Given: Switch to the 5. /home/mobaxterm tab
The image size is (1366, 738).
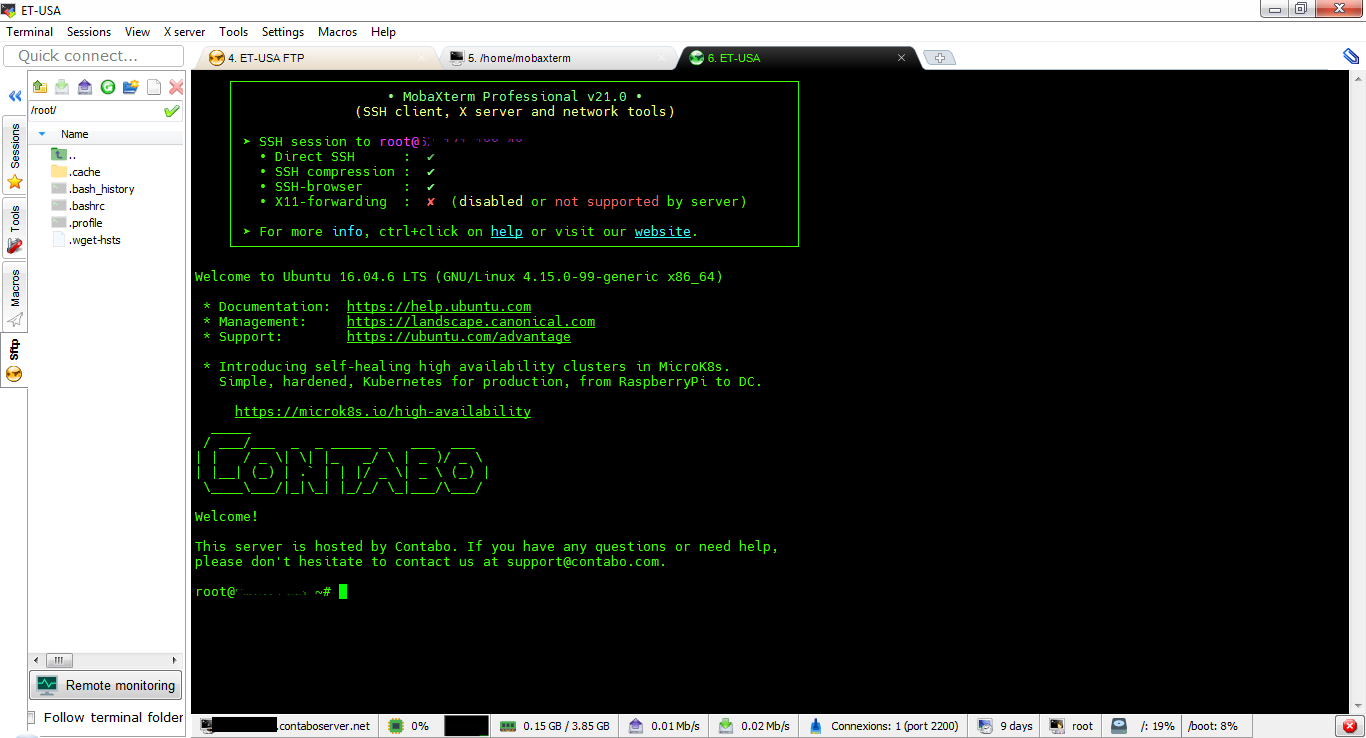Looking at the screenshot, I should tap(557, 58).
